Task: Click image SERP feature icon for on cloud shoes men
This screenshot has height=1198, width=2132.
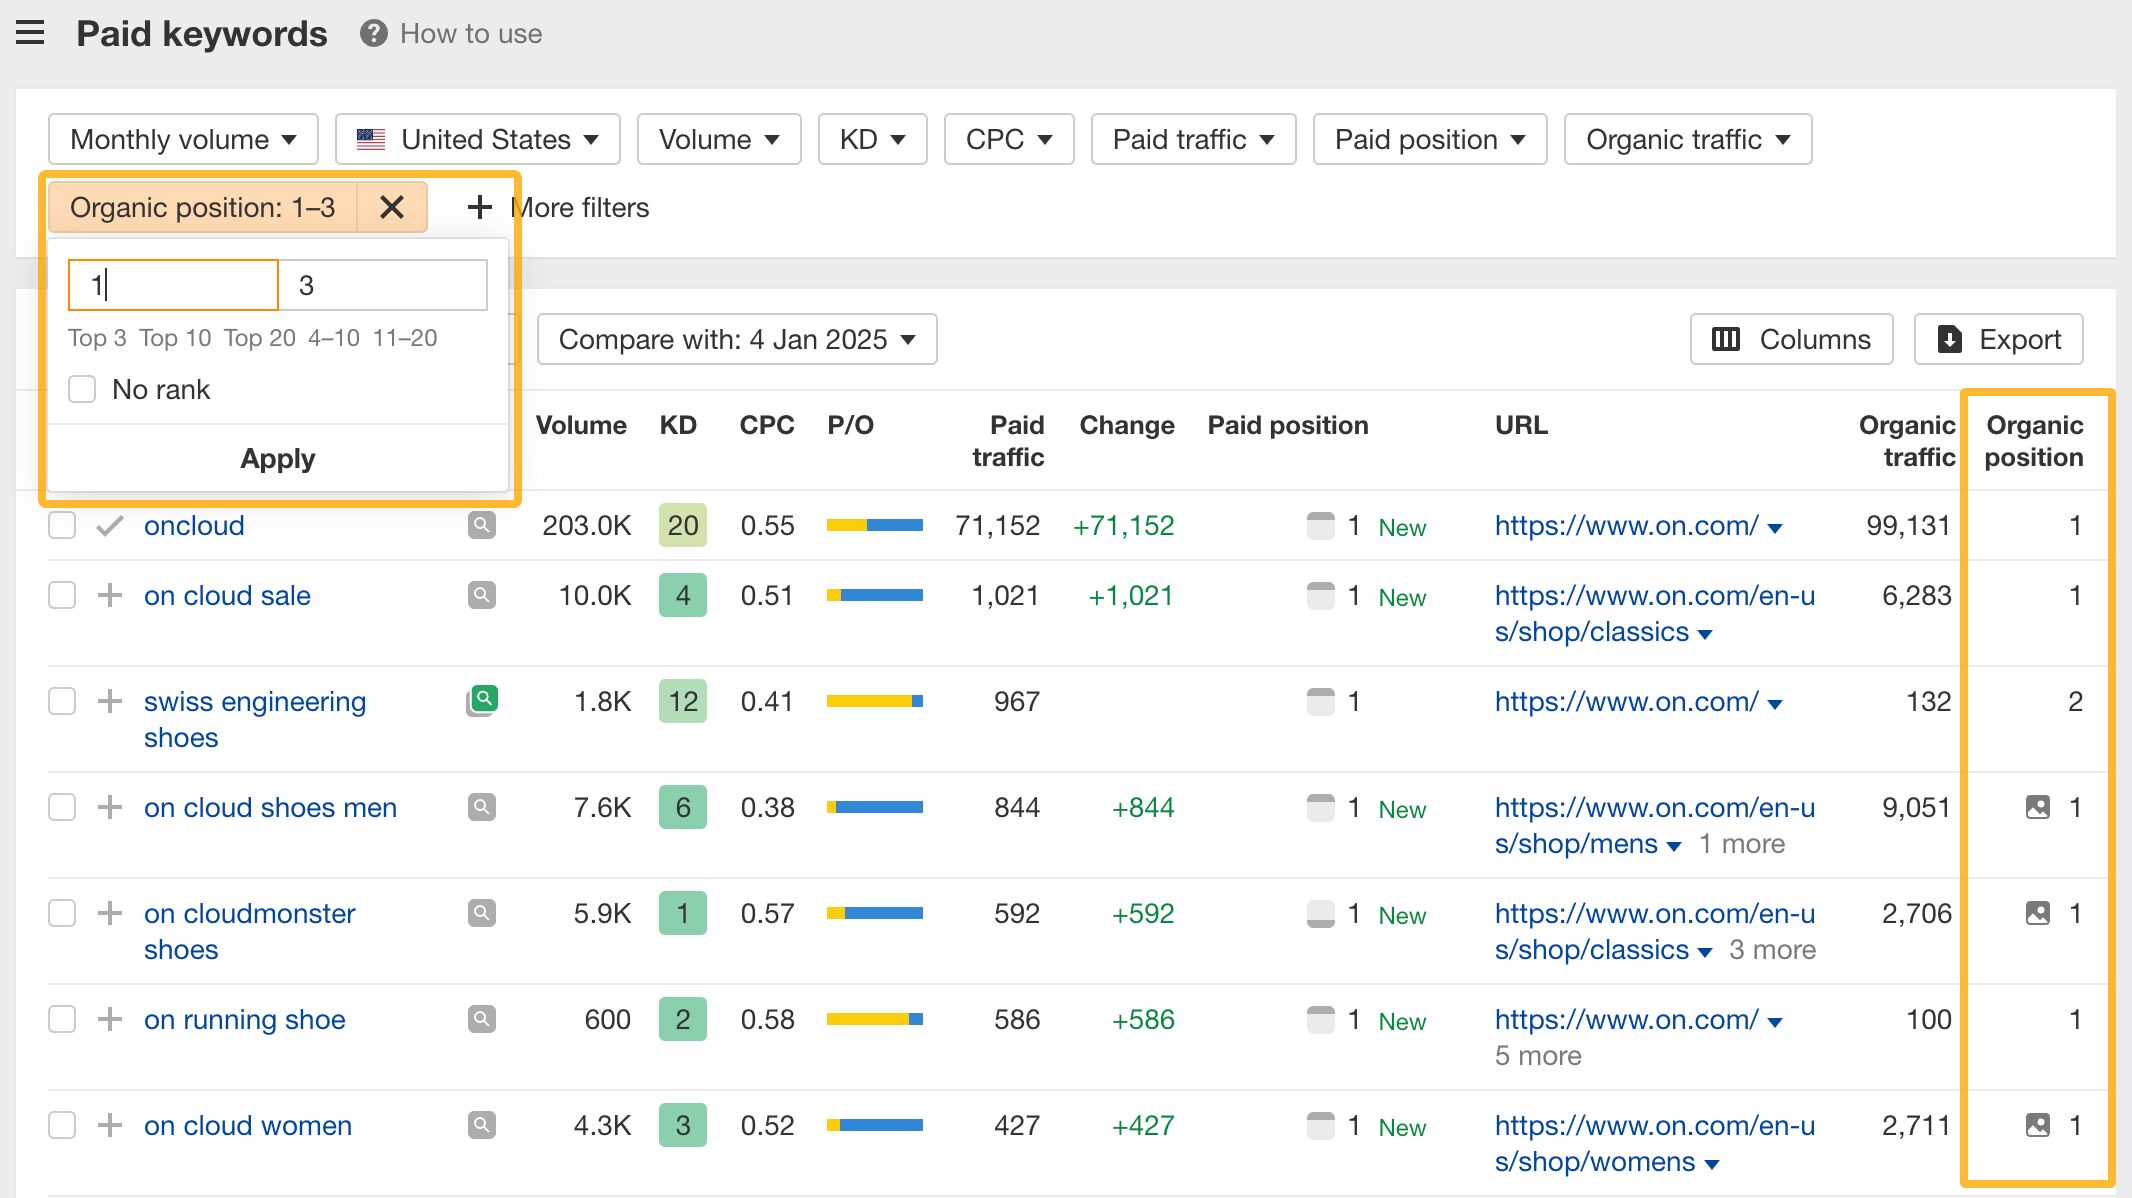Action: [2037, 807]
